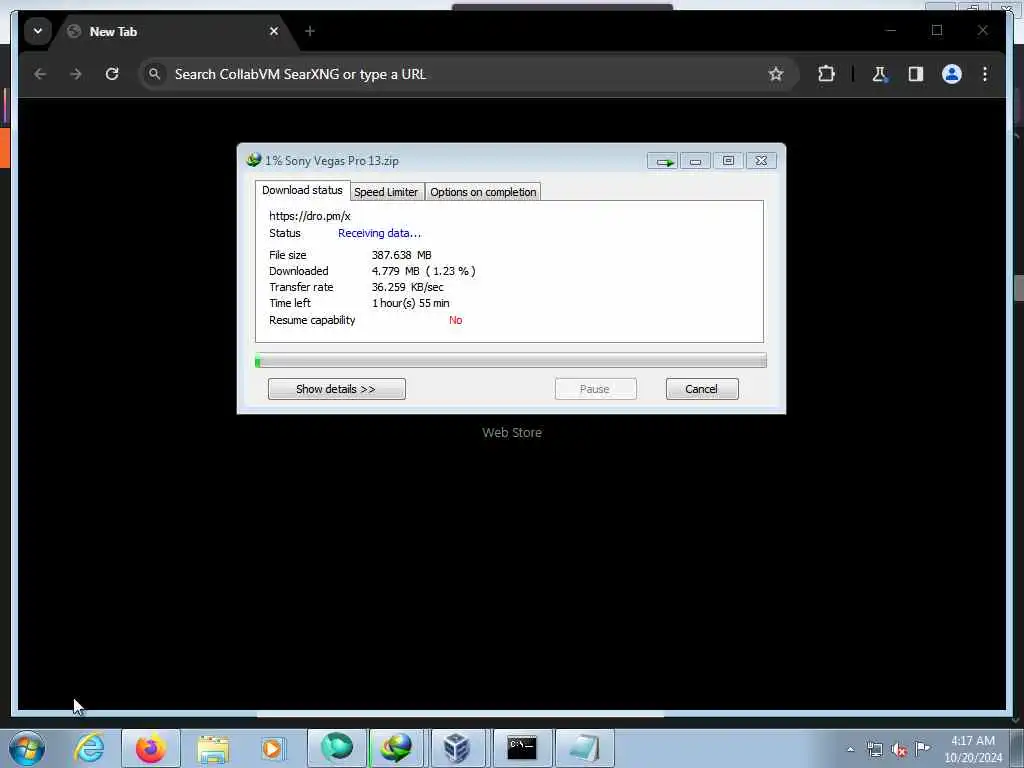Click the Show desktop strip beside the clock

click(1017, 748)
